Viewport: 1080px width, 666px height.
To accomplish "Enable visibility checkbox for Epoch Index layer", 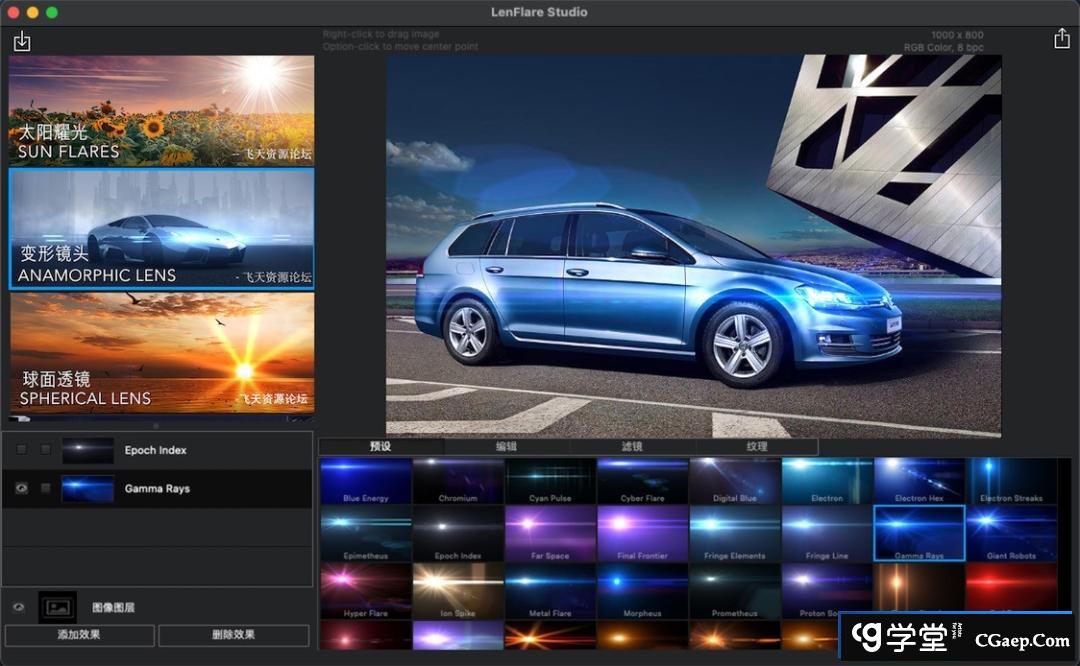I will click(x=21, y=450).
